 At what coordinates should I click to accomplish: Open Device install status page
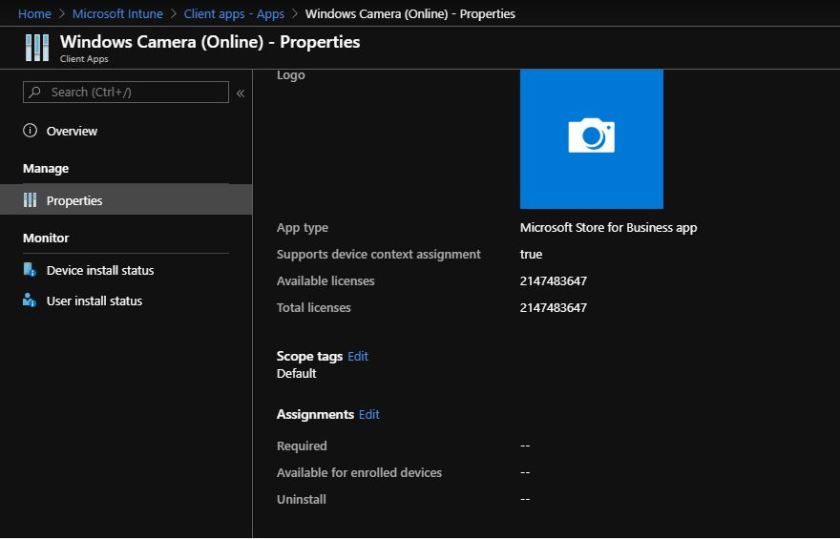pyautogui.click(x=100, y=271)
